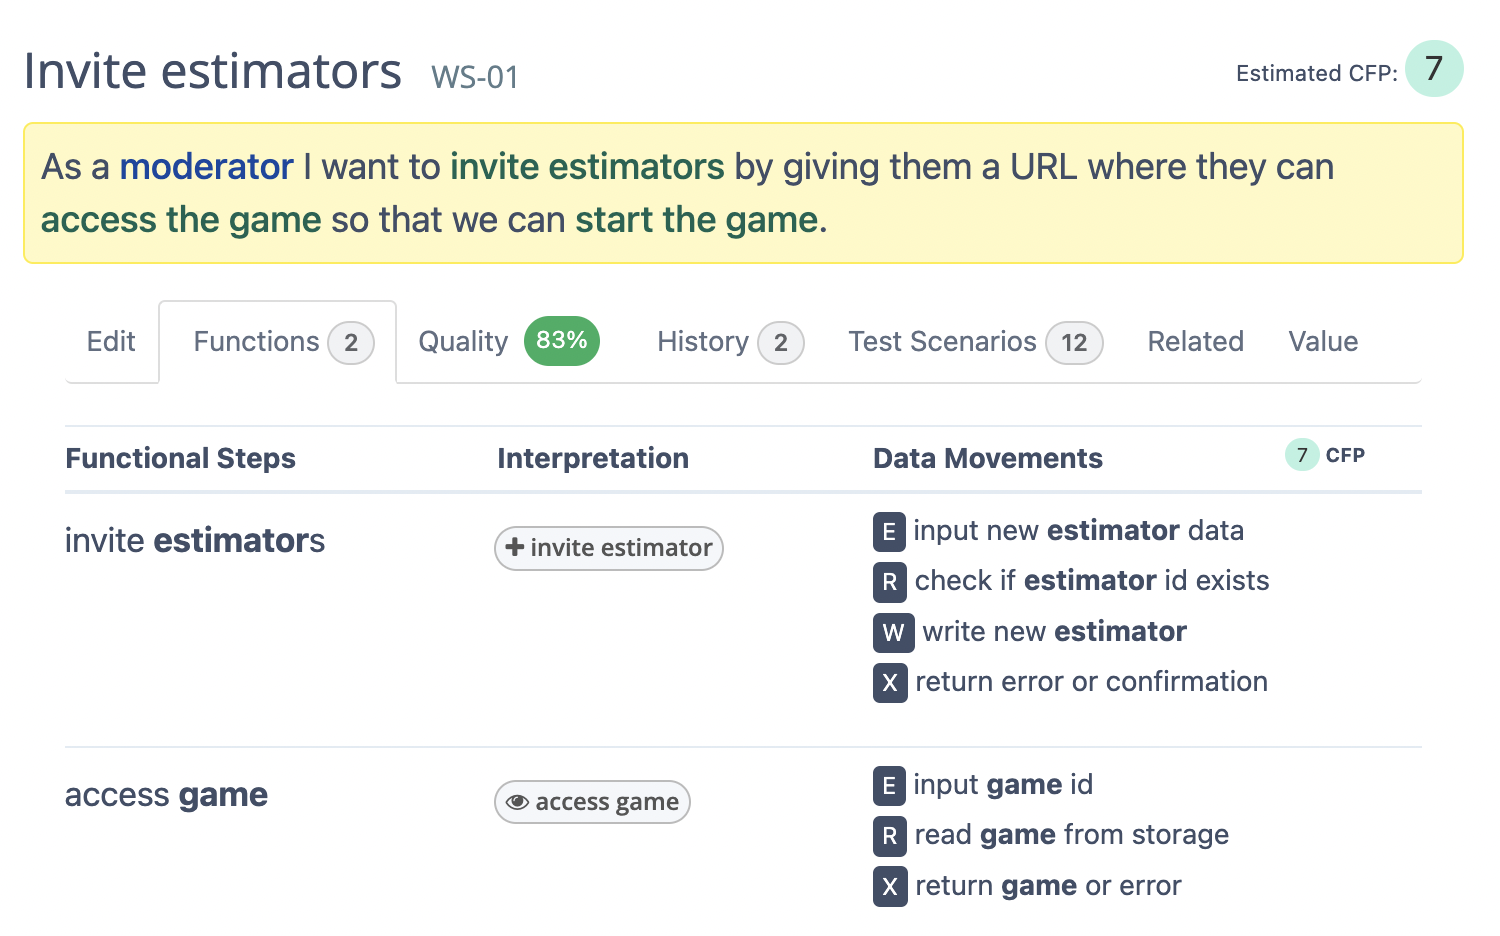Go to the Related tab
1500x936 pixels.
click(1195, 342)
